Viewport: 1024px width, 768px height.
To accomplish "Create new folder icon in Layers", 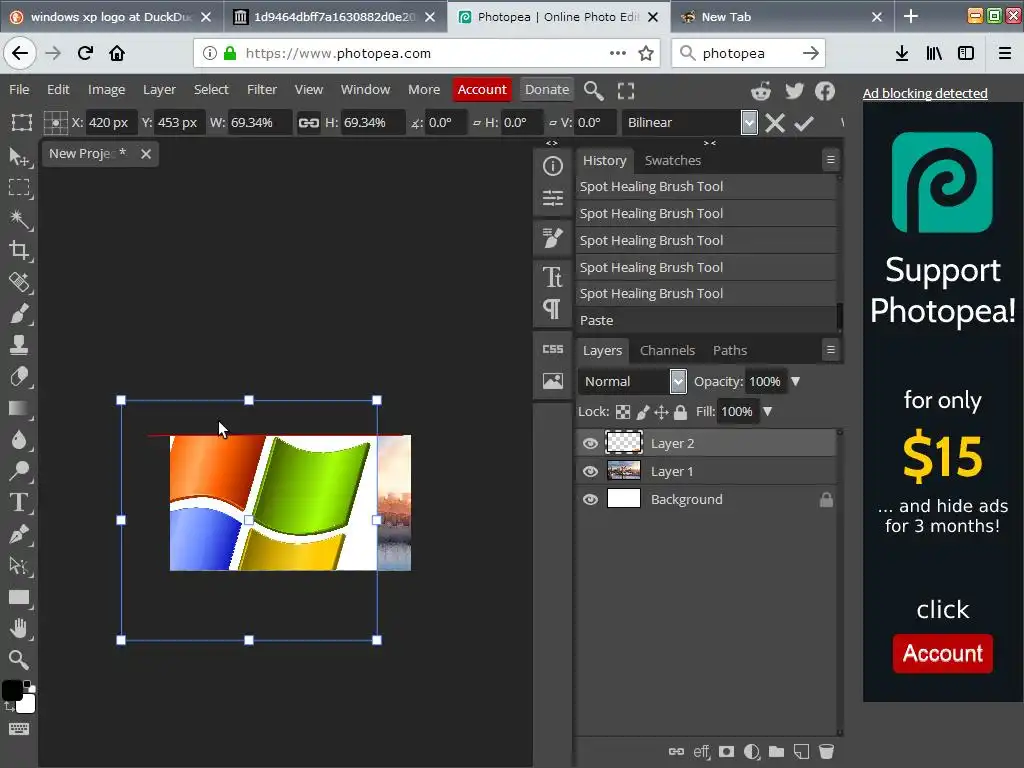I will click(x=776, y=752).
